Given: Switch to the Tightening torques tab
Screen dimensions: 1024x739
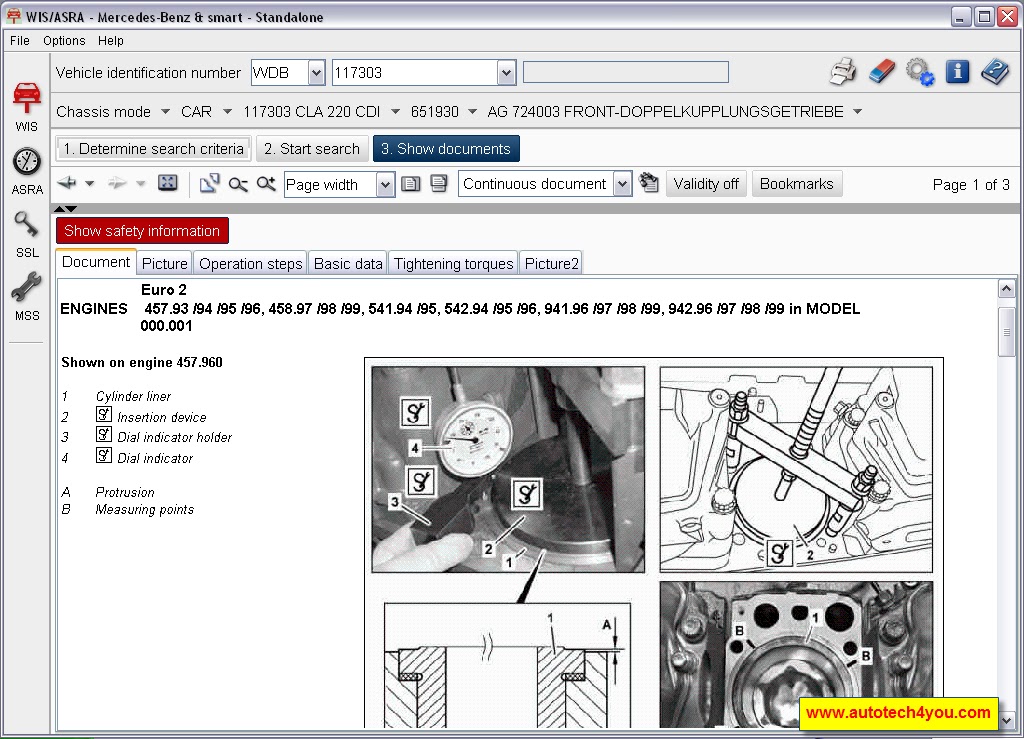Looking at the screenshot, I should [454, 263].
